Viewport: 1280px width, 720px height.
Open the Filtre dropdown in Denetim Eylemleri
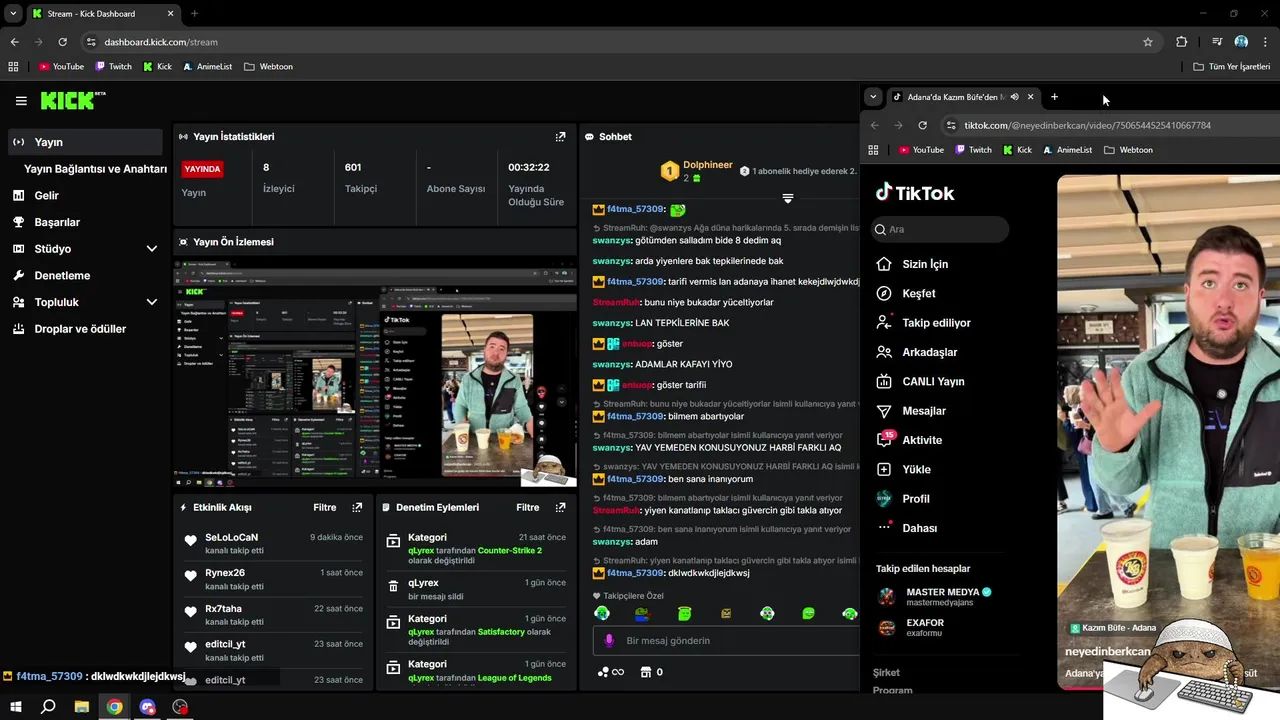pyautogui.click(x=528, y=507)
